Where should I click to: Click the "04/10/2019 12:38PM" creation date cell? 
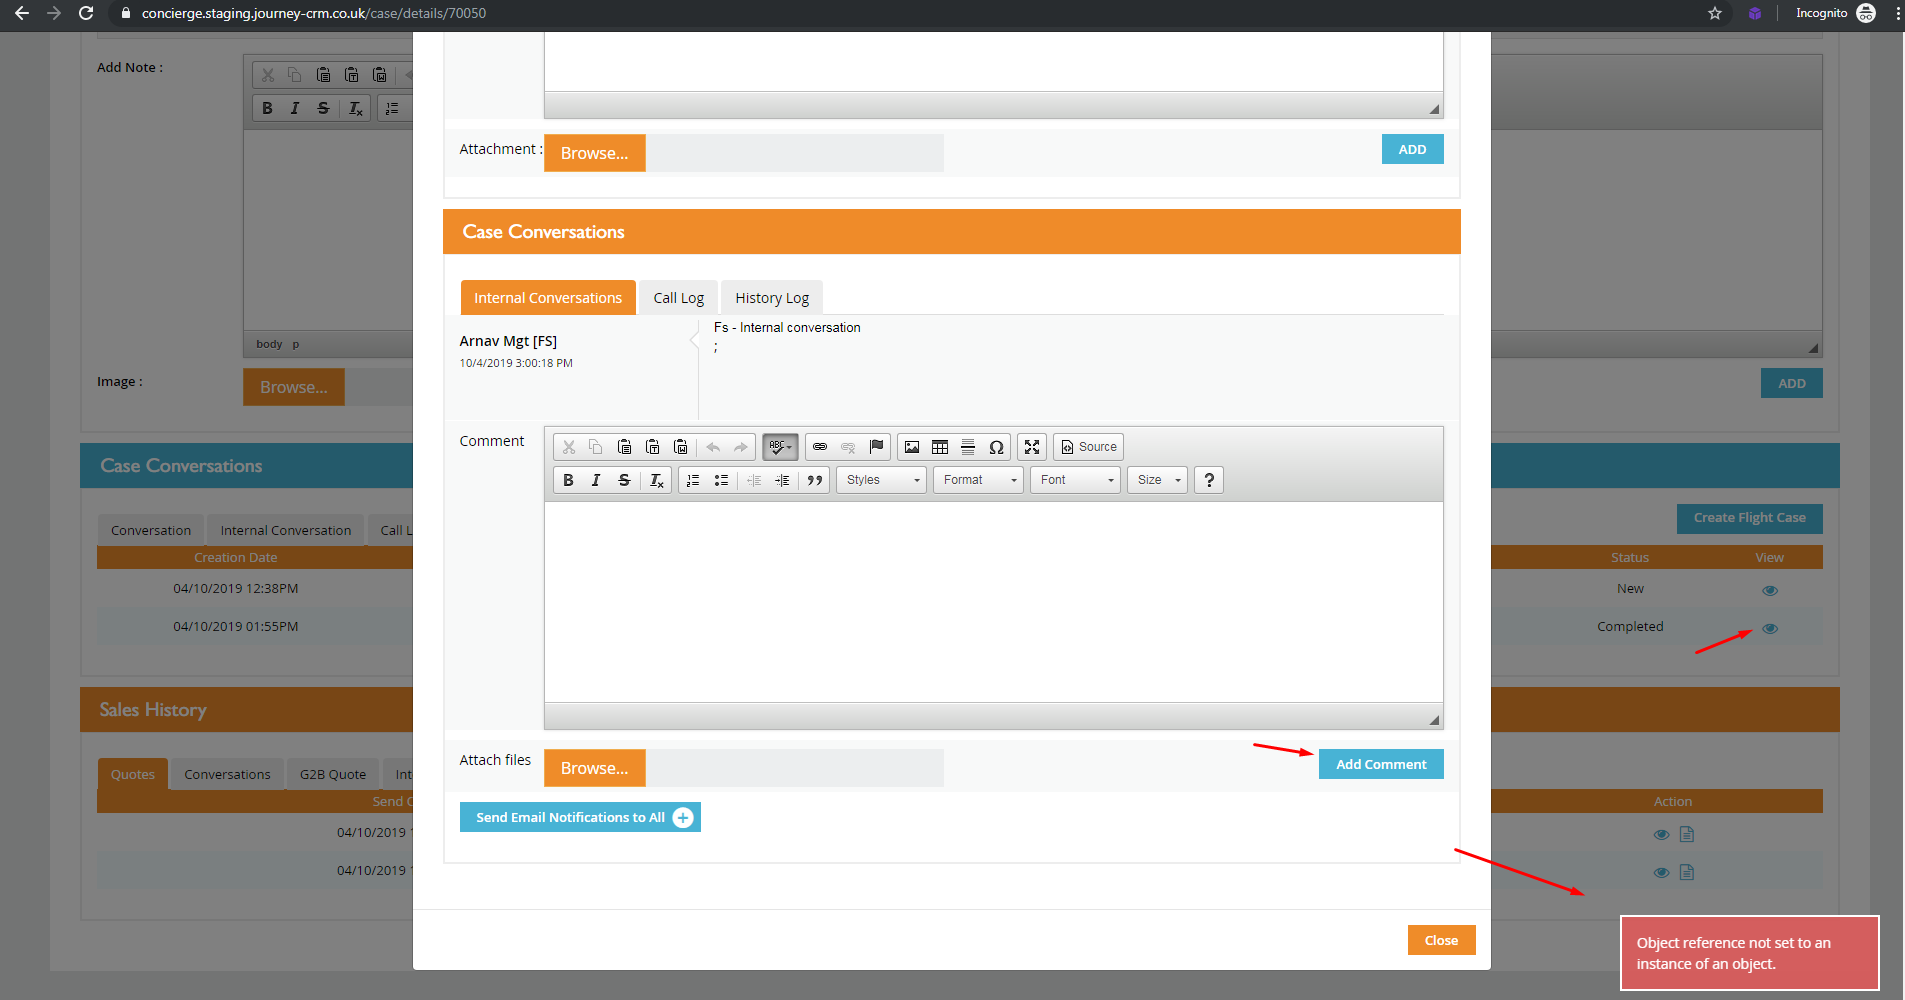click(236, 588)
